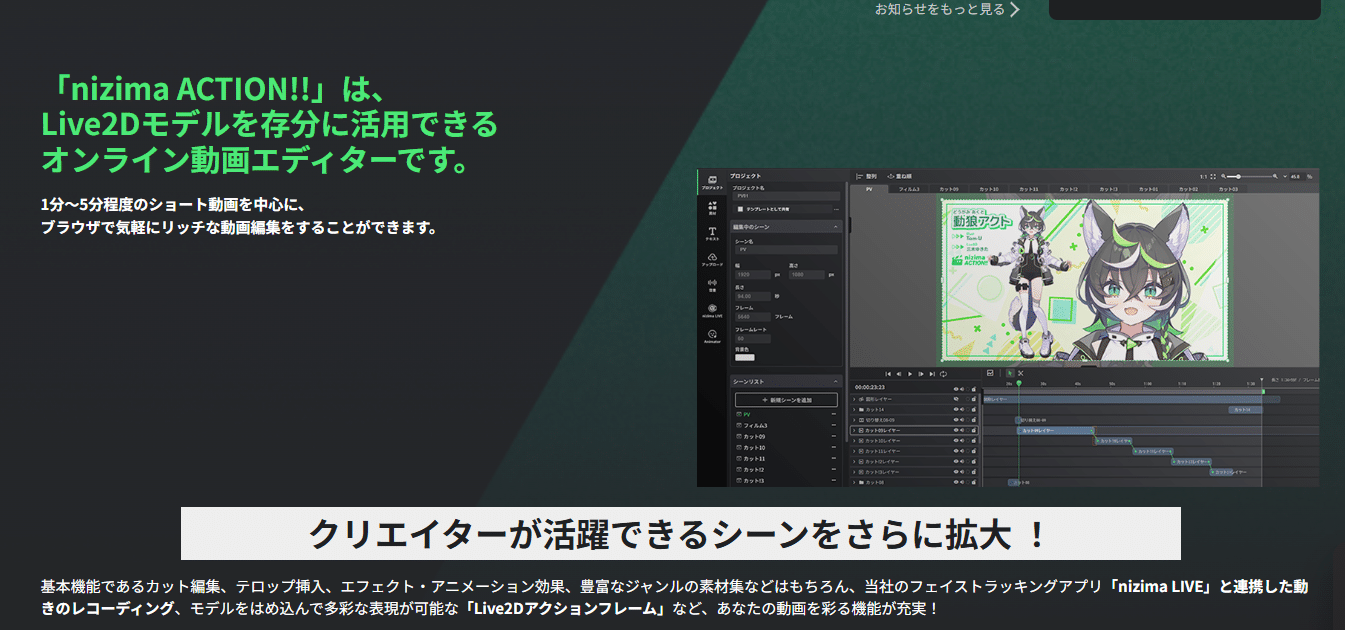Click the green timeline playhead marker
This screenshot has height=630, width=1345.
pos(1019,383)
